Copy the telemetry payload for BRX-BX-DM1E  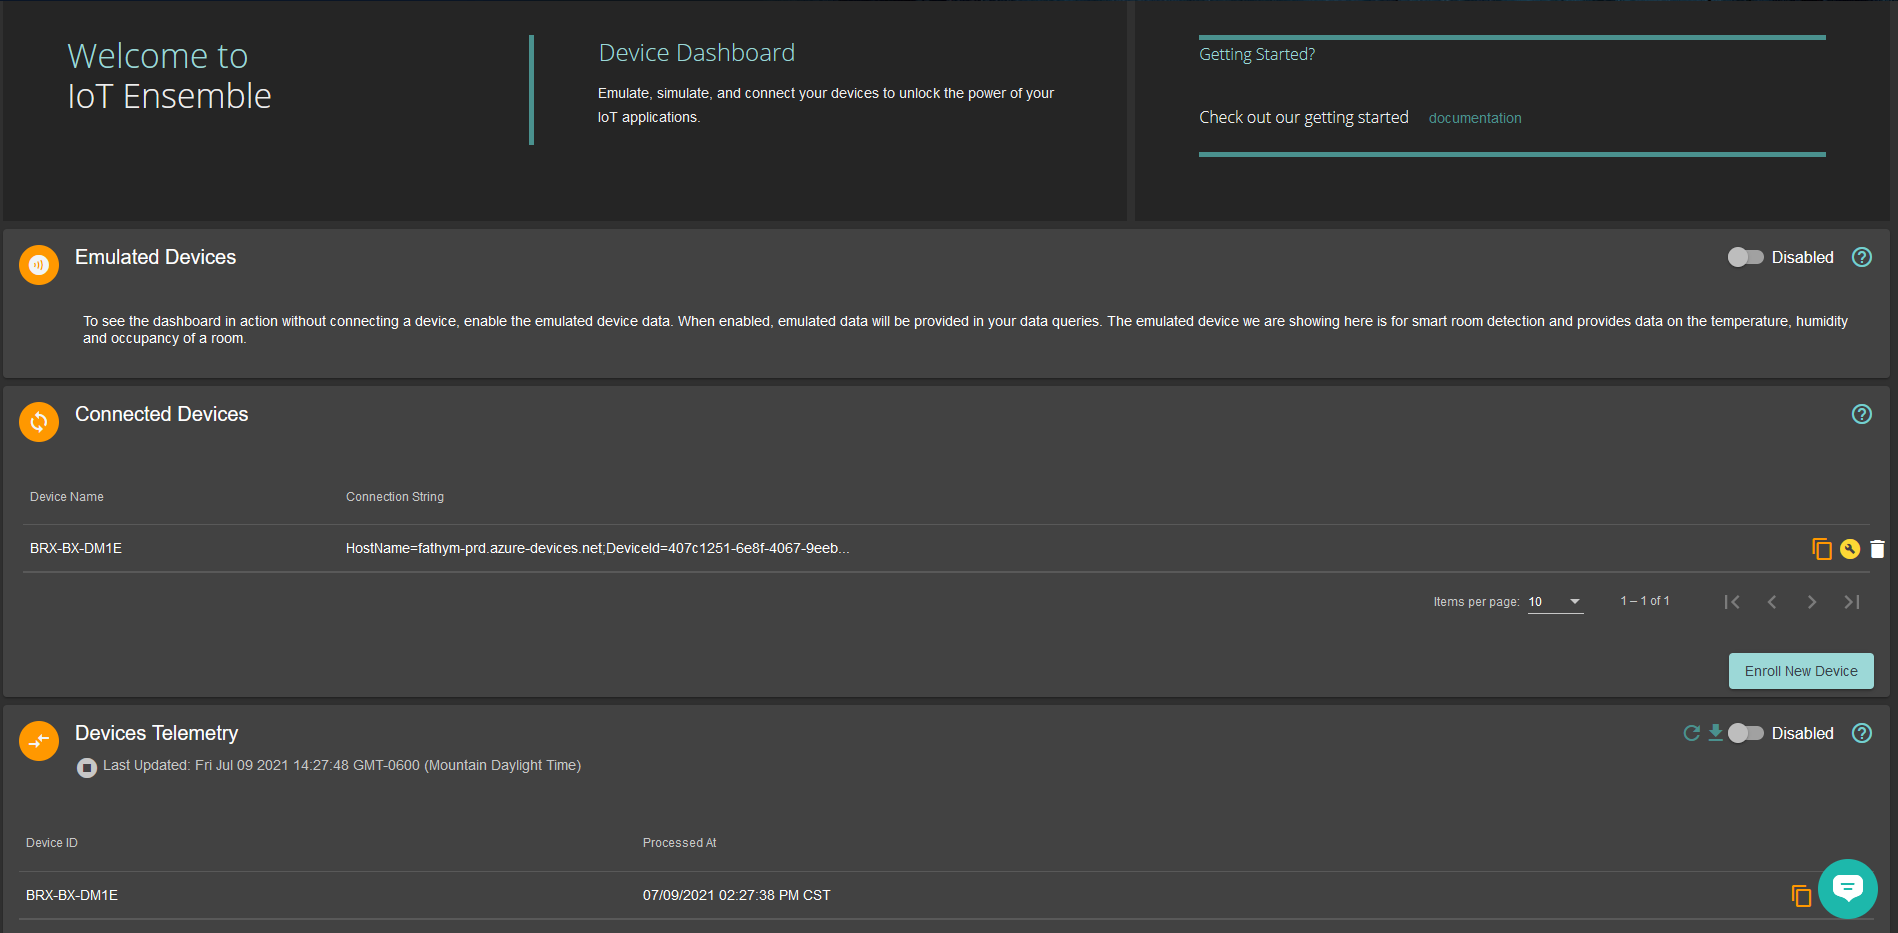coord(1801,896)
